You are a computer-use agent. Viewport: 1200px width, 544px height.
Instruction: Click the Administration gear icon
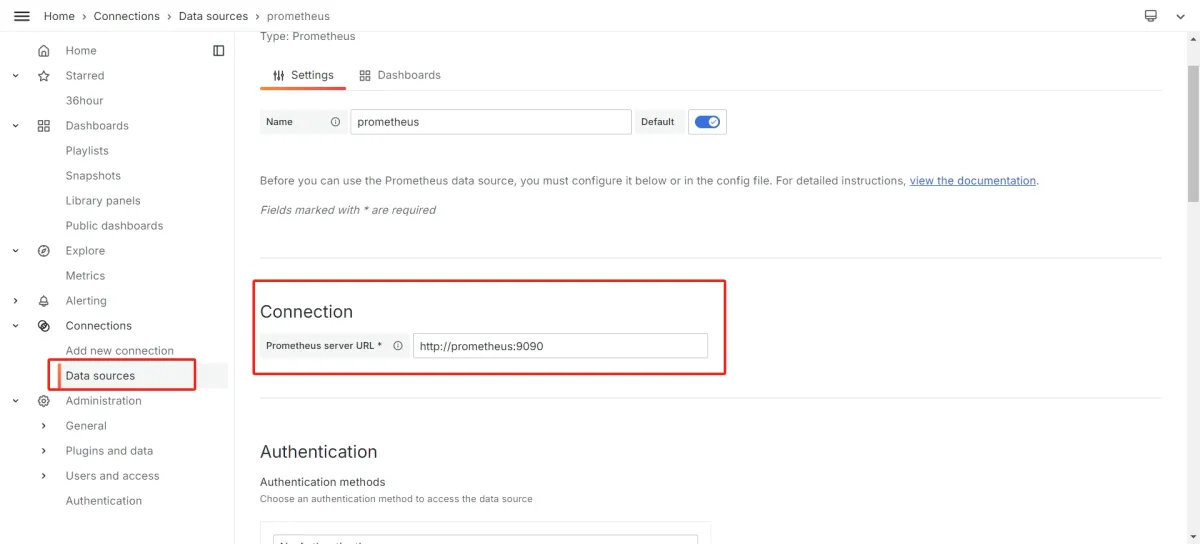[43, 401]
